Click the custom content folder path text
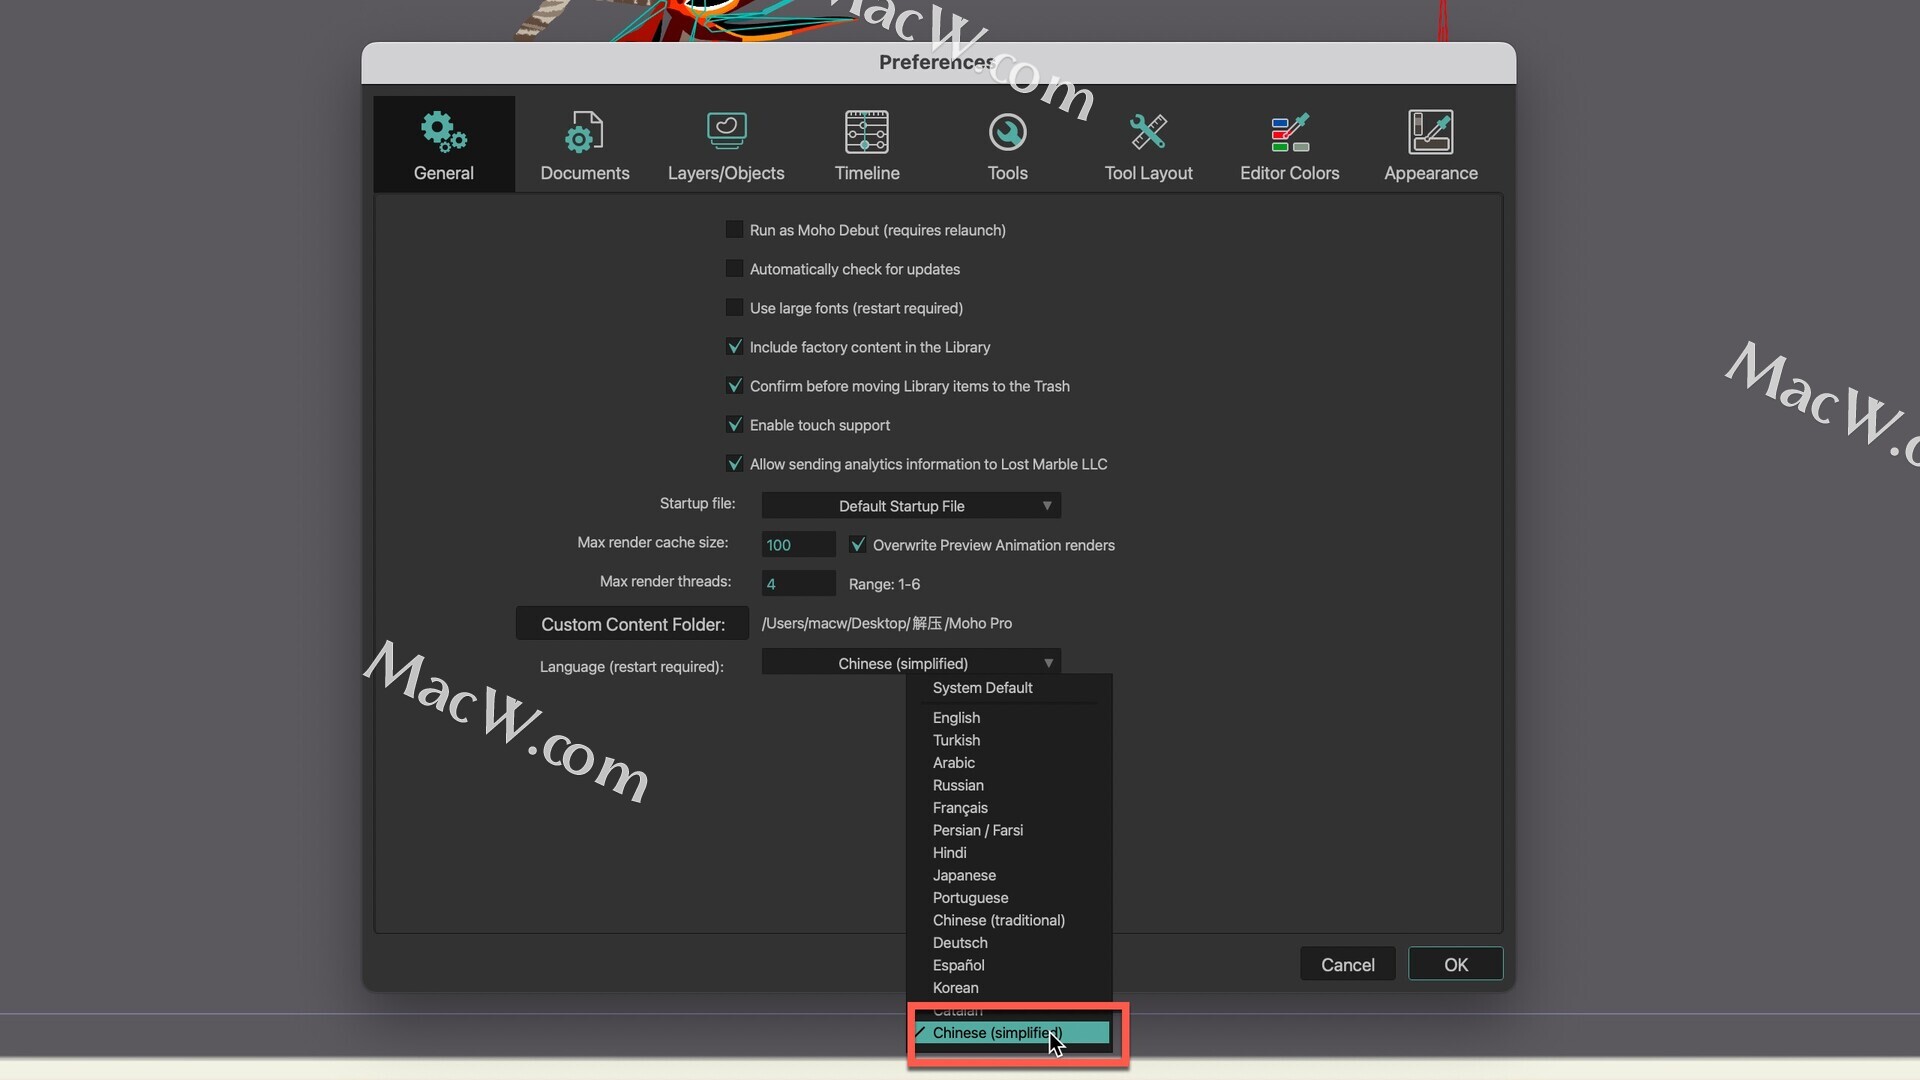 [x=887, y=623]
